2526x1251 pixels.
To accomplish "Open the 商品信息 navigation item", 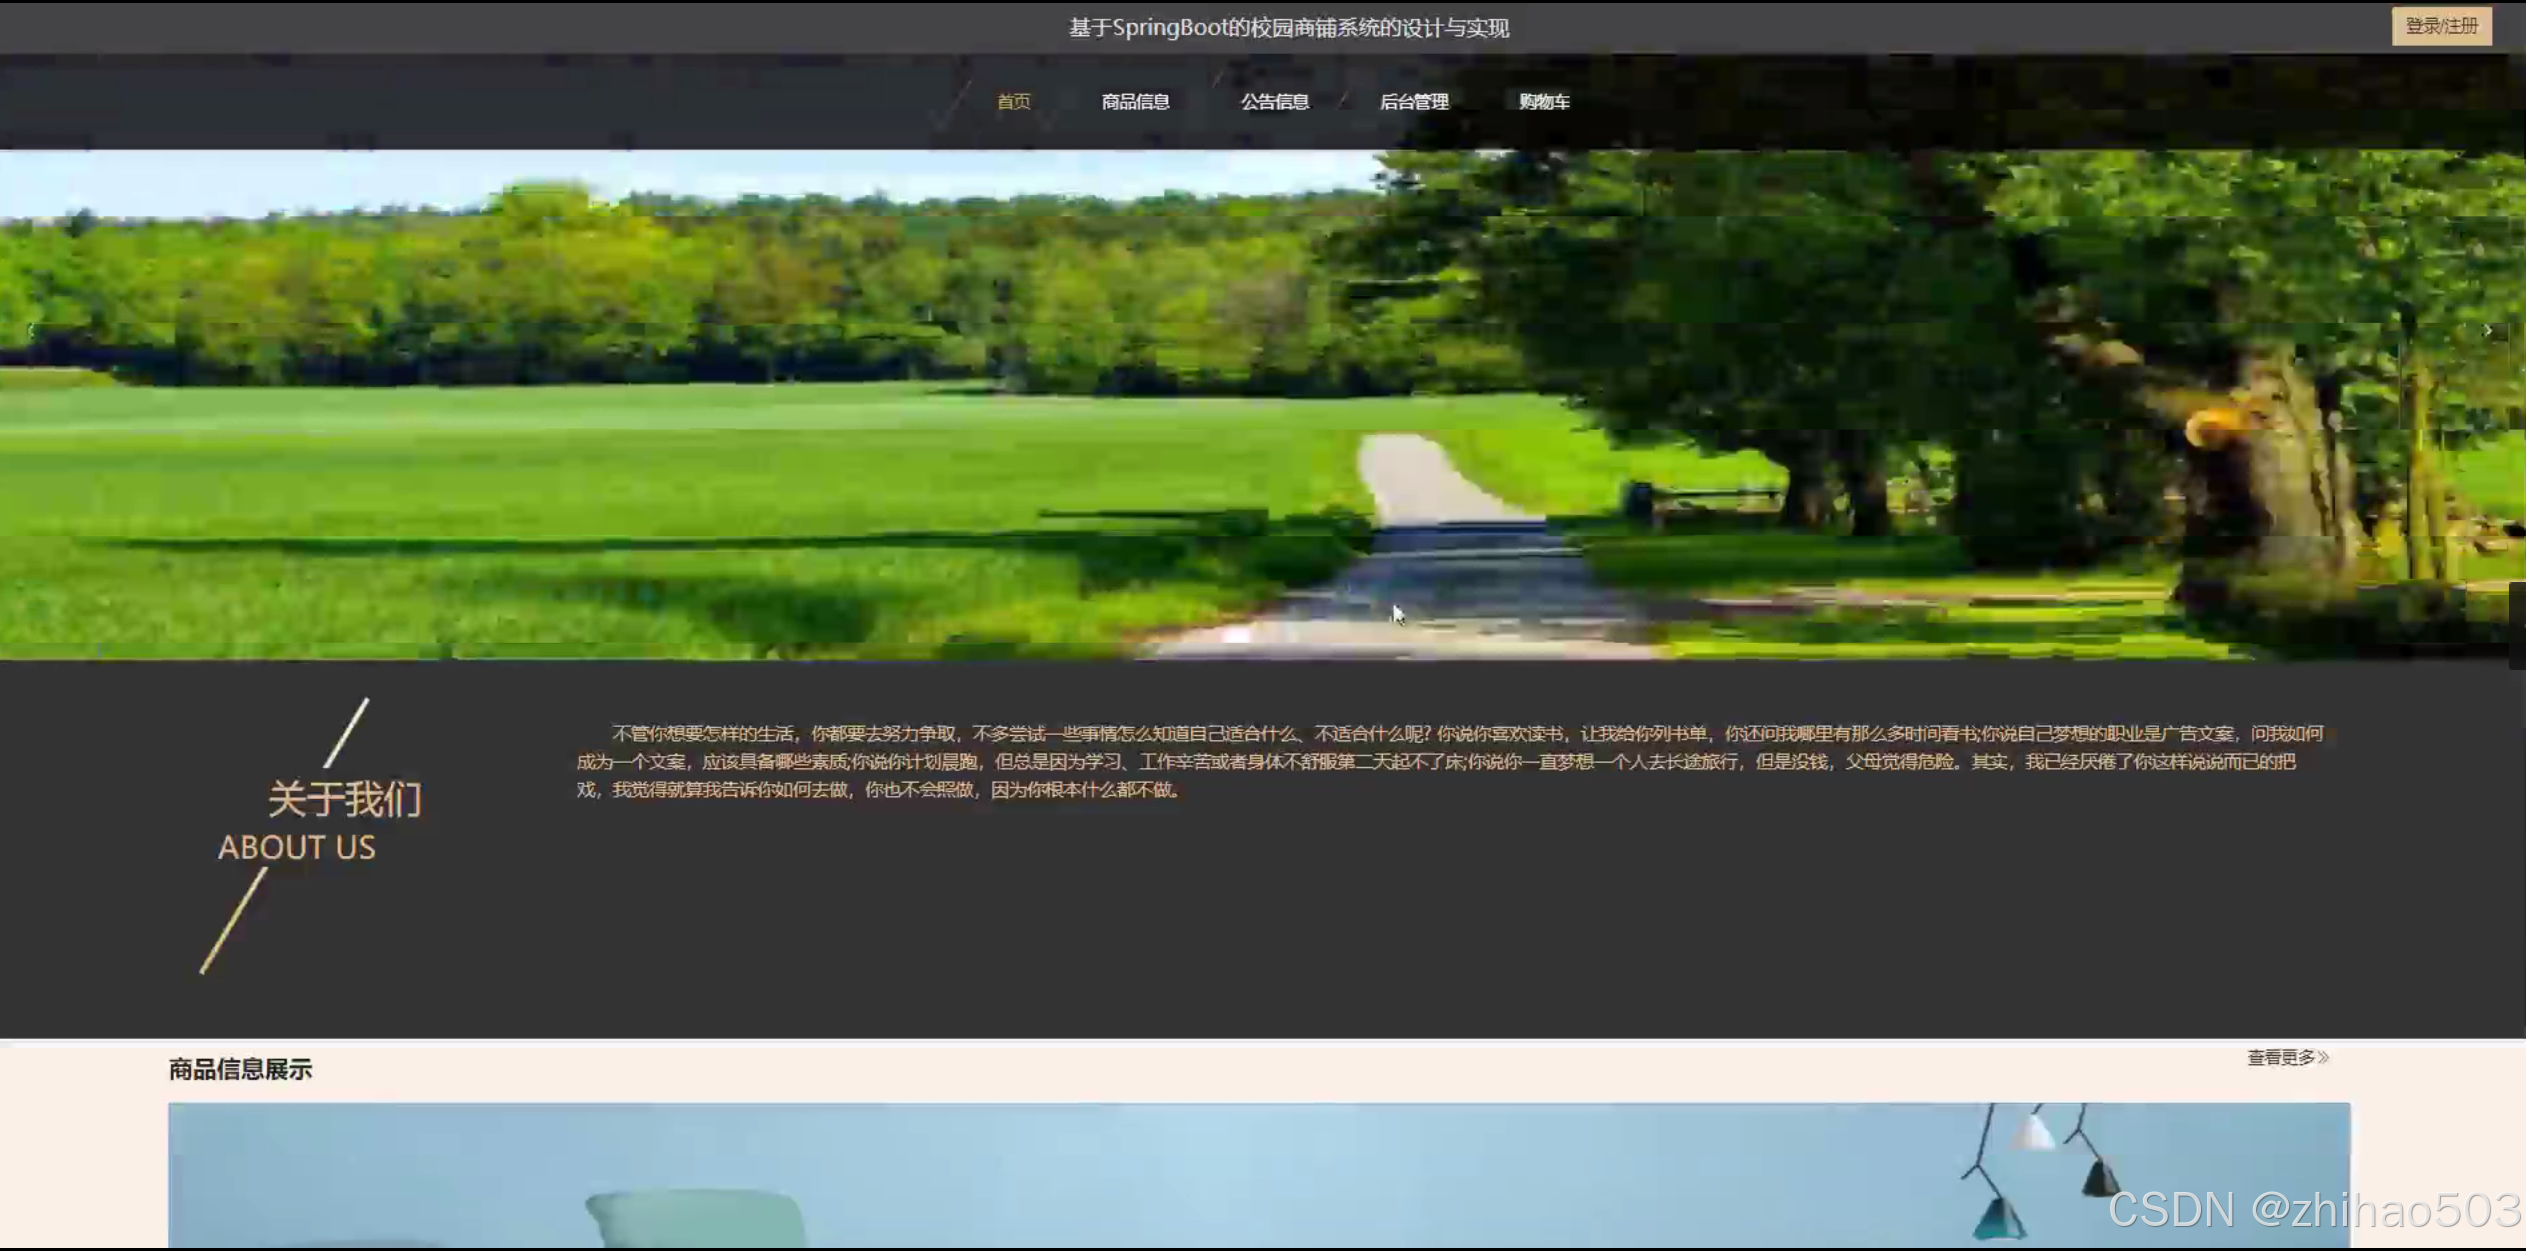I will coord(1135,101).
